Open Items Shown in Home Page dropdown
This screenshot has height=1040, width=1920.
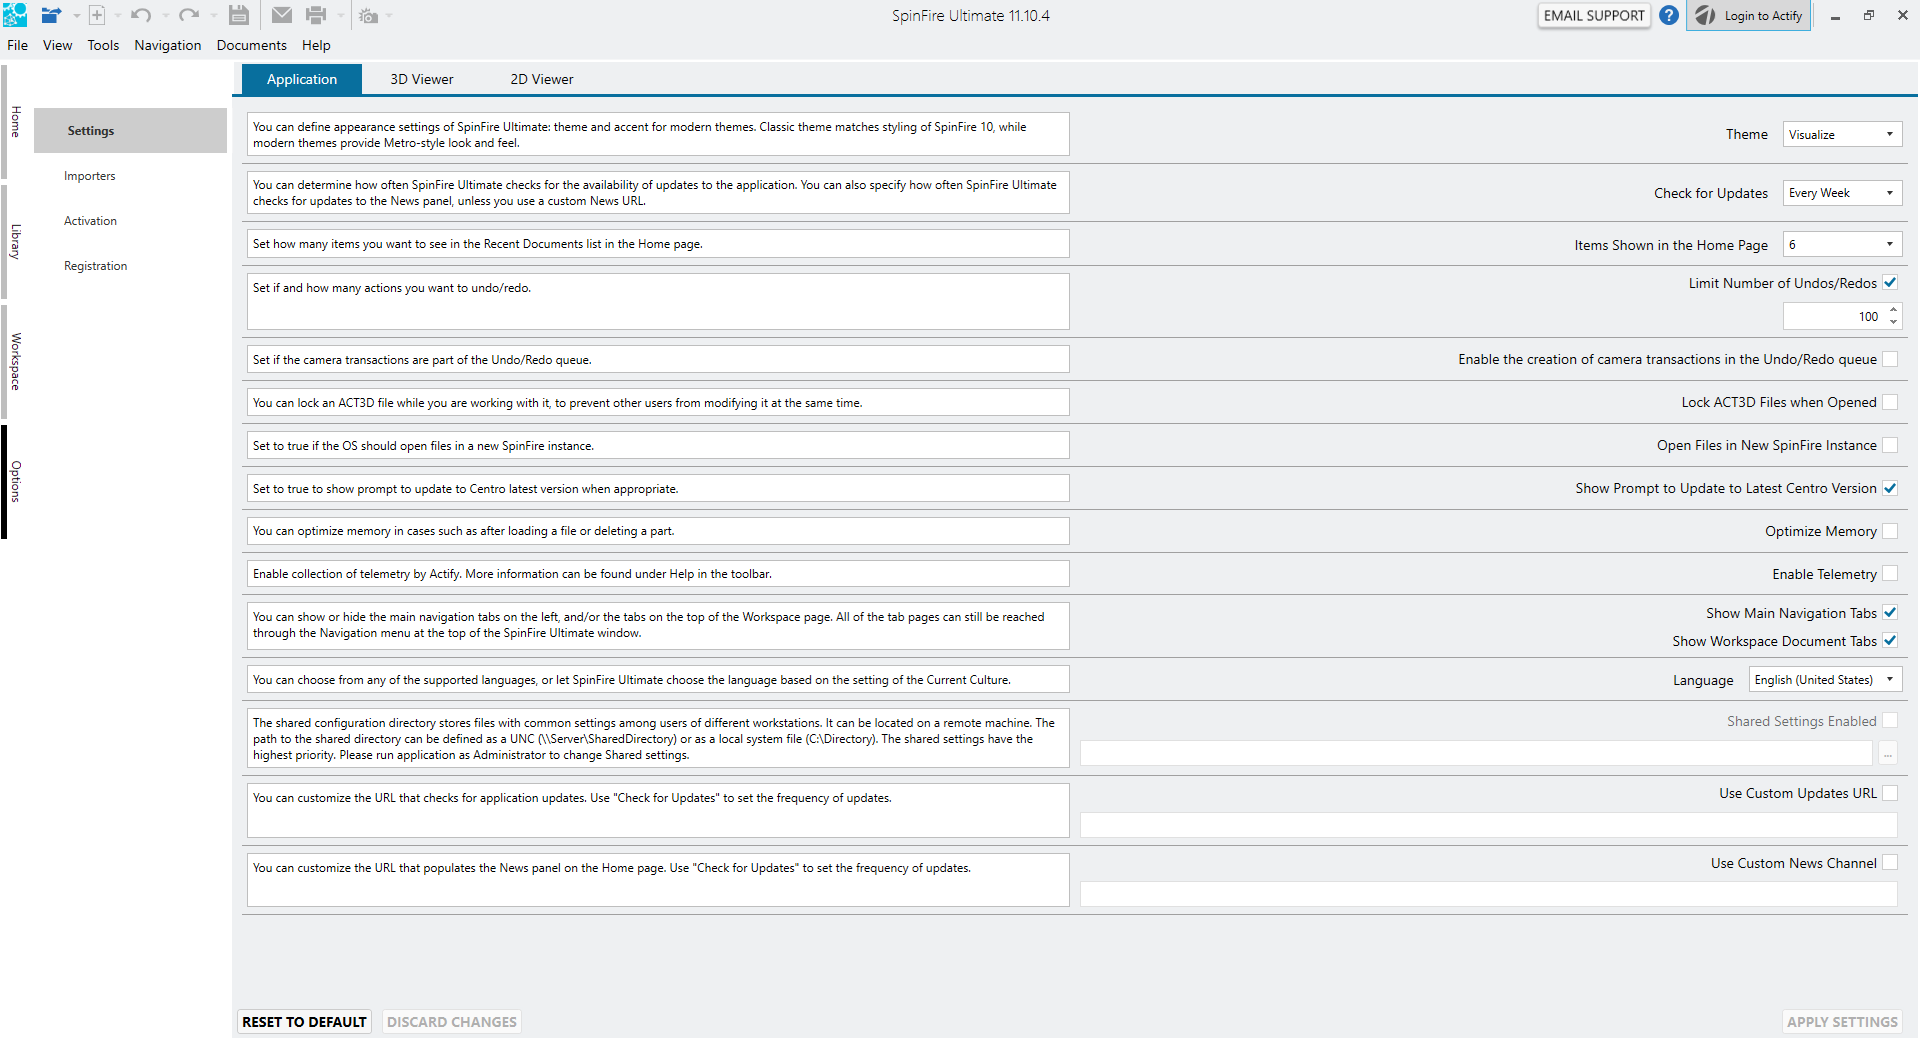click(x=1842, y=245)
